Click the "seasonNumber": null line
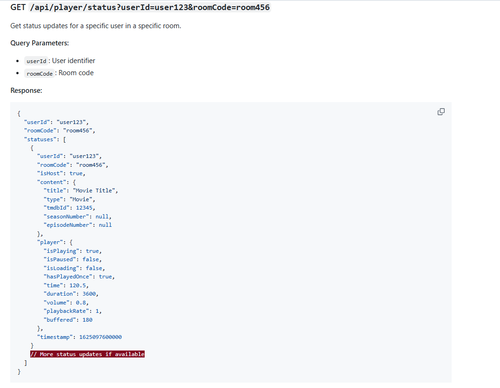500x388 pixels. pos(77,216)
